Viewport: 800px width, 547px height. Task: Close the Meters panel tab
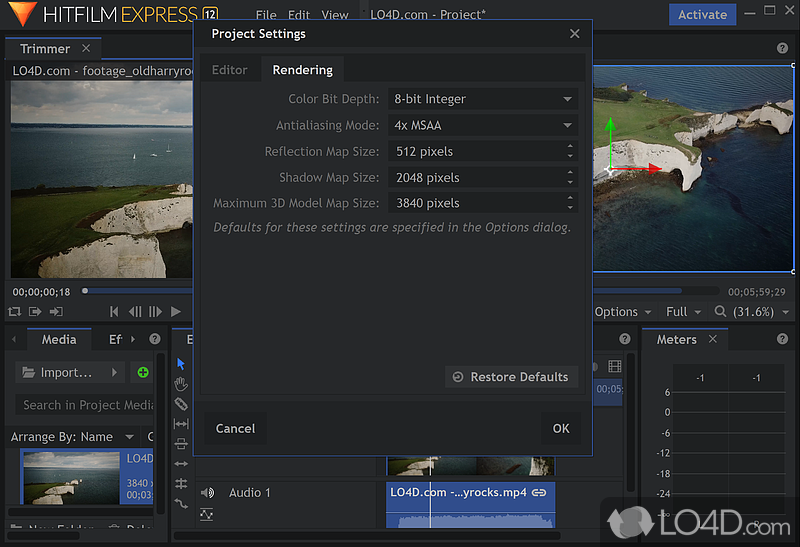point(713,339)
